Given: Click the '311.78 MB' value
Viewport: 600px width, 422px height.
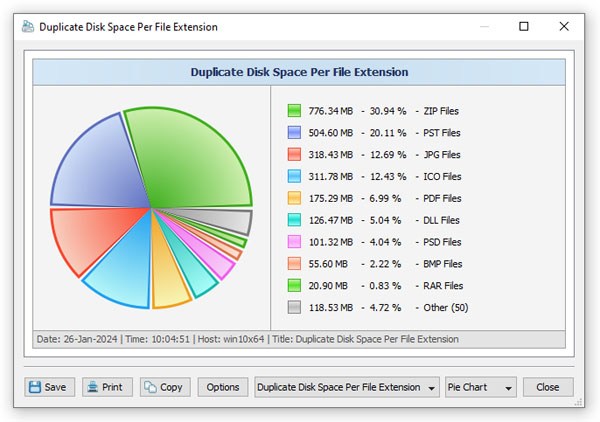Looking at the screenshot, I should click(x=331, y=176).
